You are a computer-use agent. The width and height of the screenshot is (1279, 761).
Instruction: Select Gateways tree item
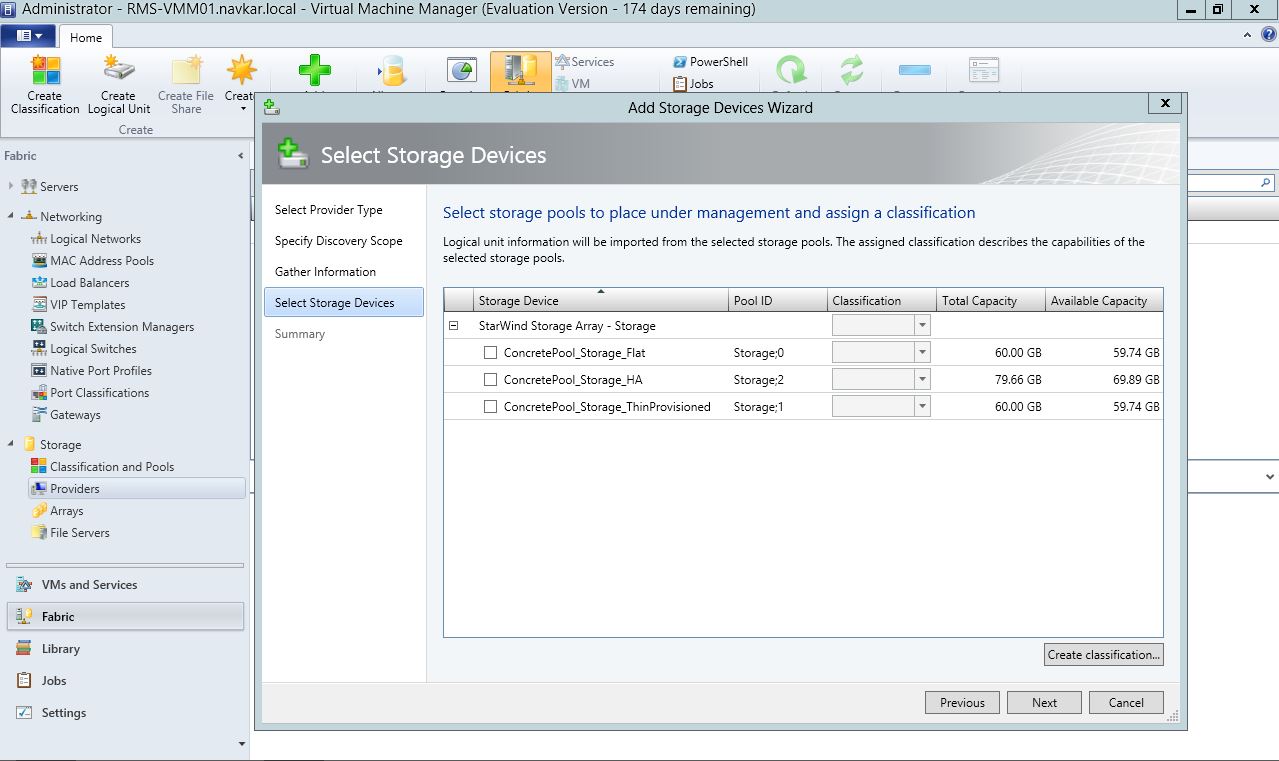[75, 415]
